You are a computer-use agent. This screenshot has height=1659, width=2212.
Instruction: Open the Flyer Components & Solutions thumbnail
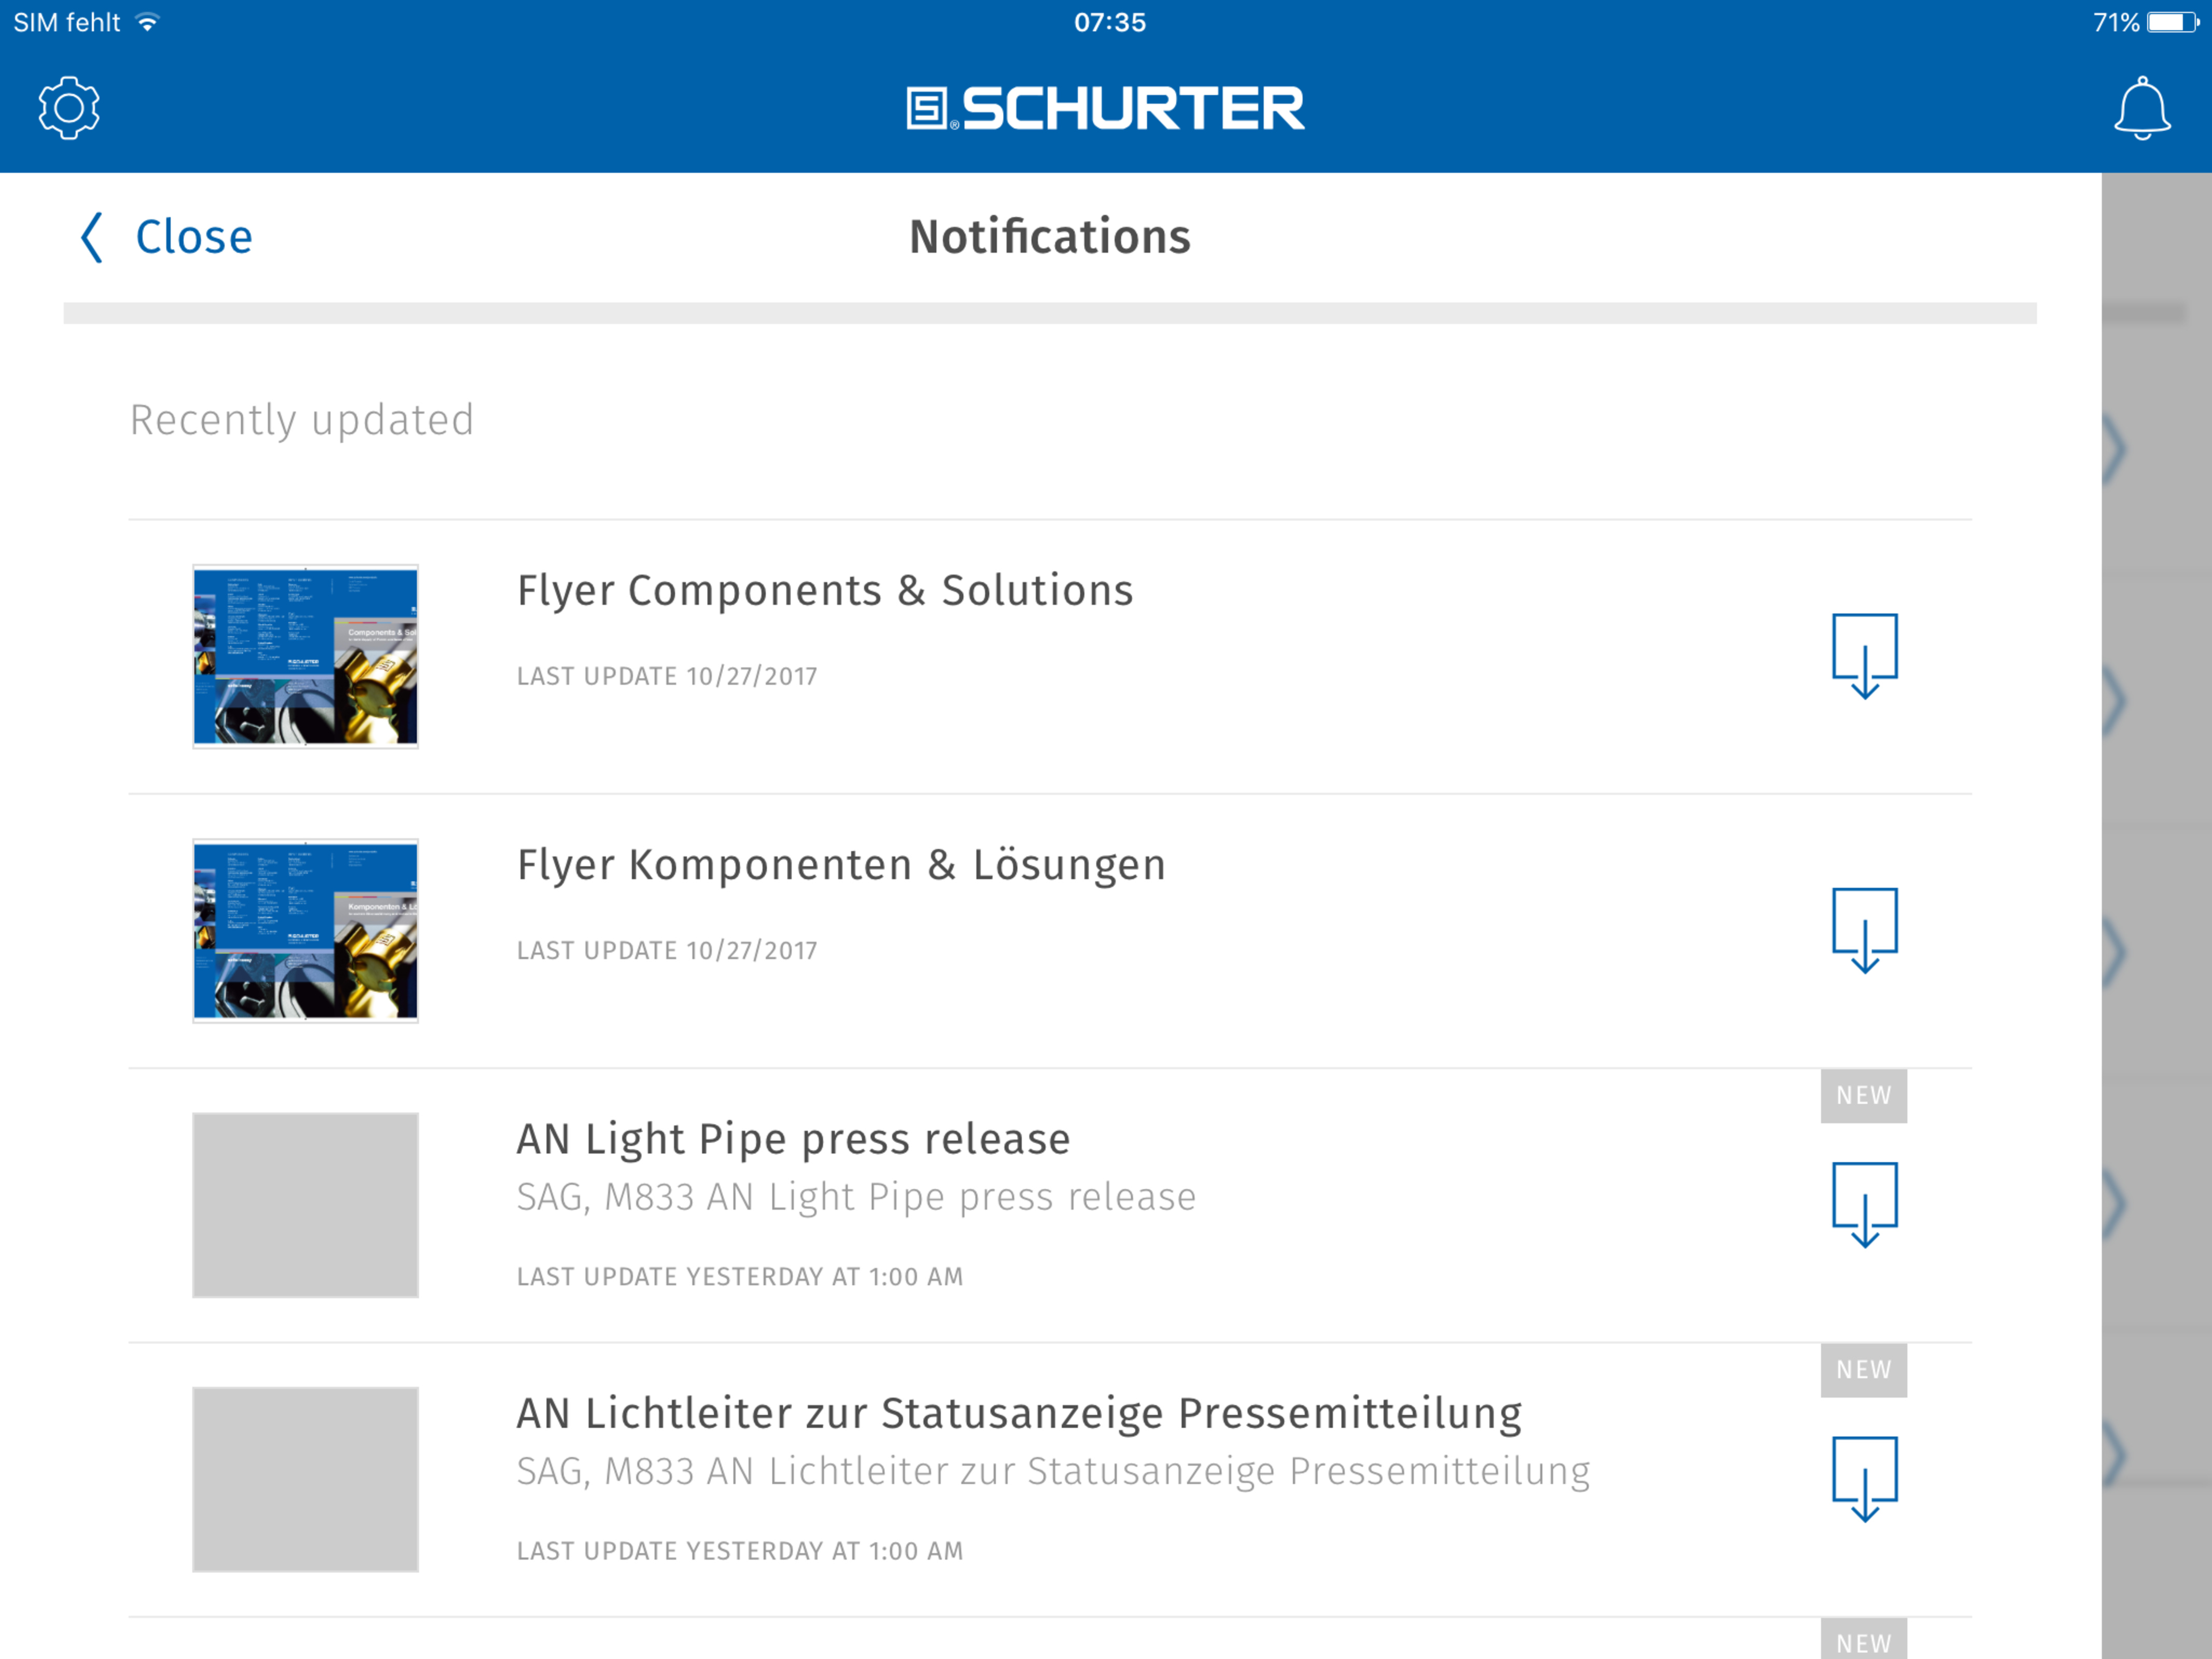tap(305, 656)
